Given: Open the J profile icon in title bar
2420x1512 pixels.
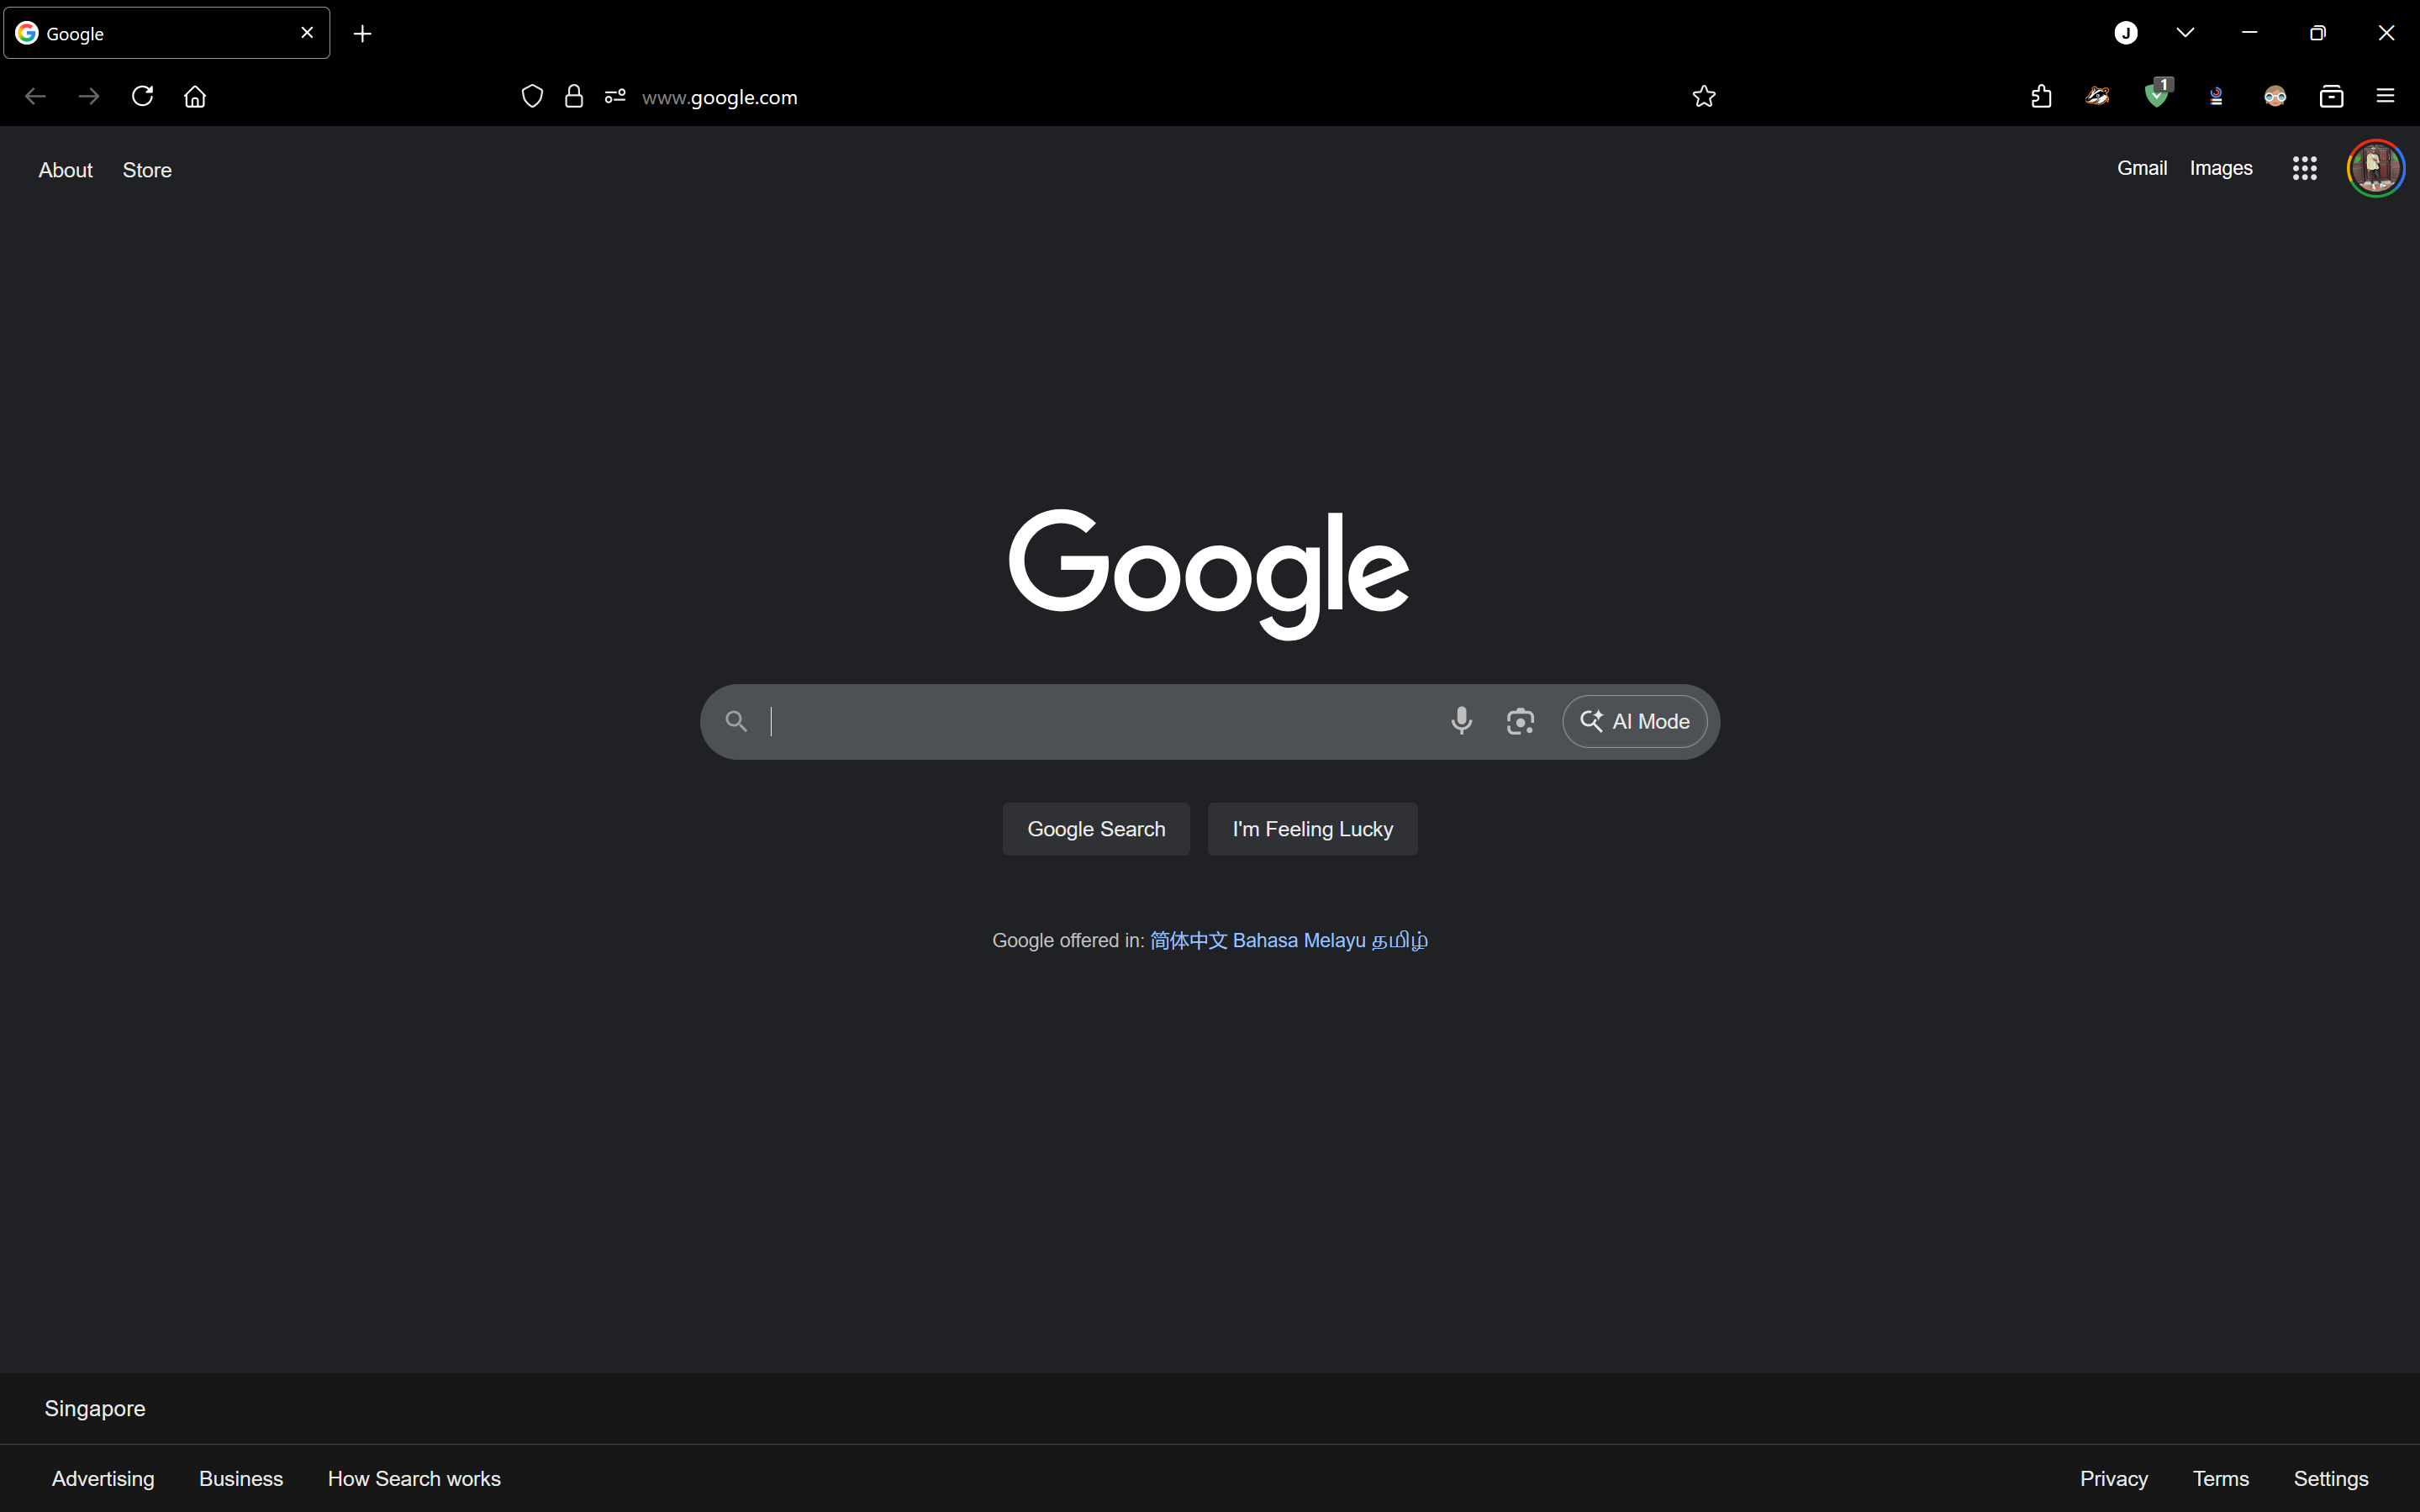Looking at the screenshot, I should coord(2126,33).
